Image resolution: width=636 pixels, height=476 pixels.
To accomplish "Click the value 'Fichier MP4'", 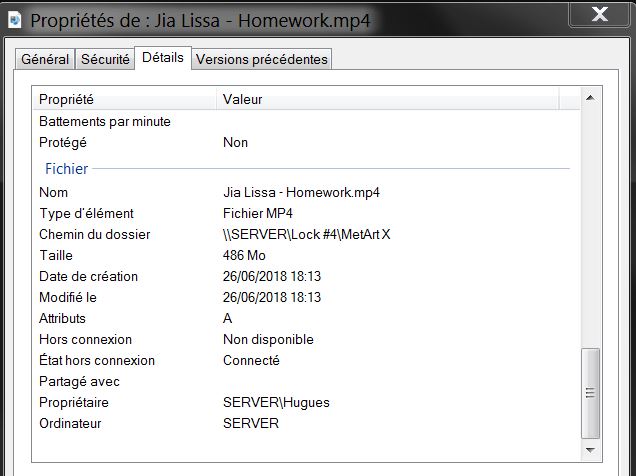I will 258,213.
